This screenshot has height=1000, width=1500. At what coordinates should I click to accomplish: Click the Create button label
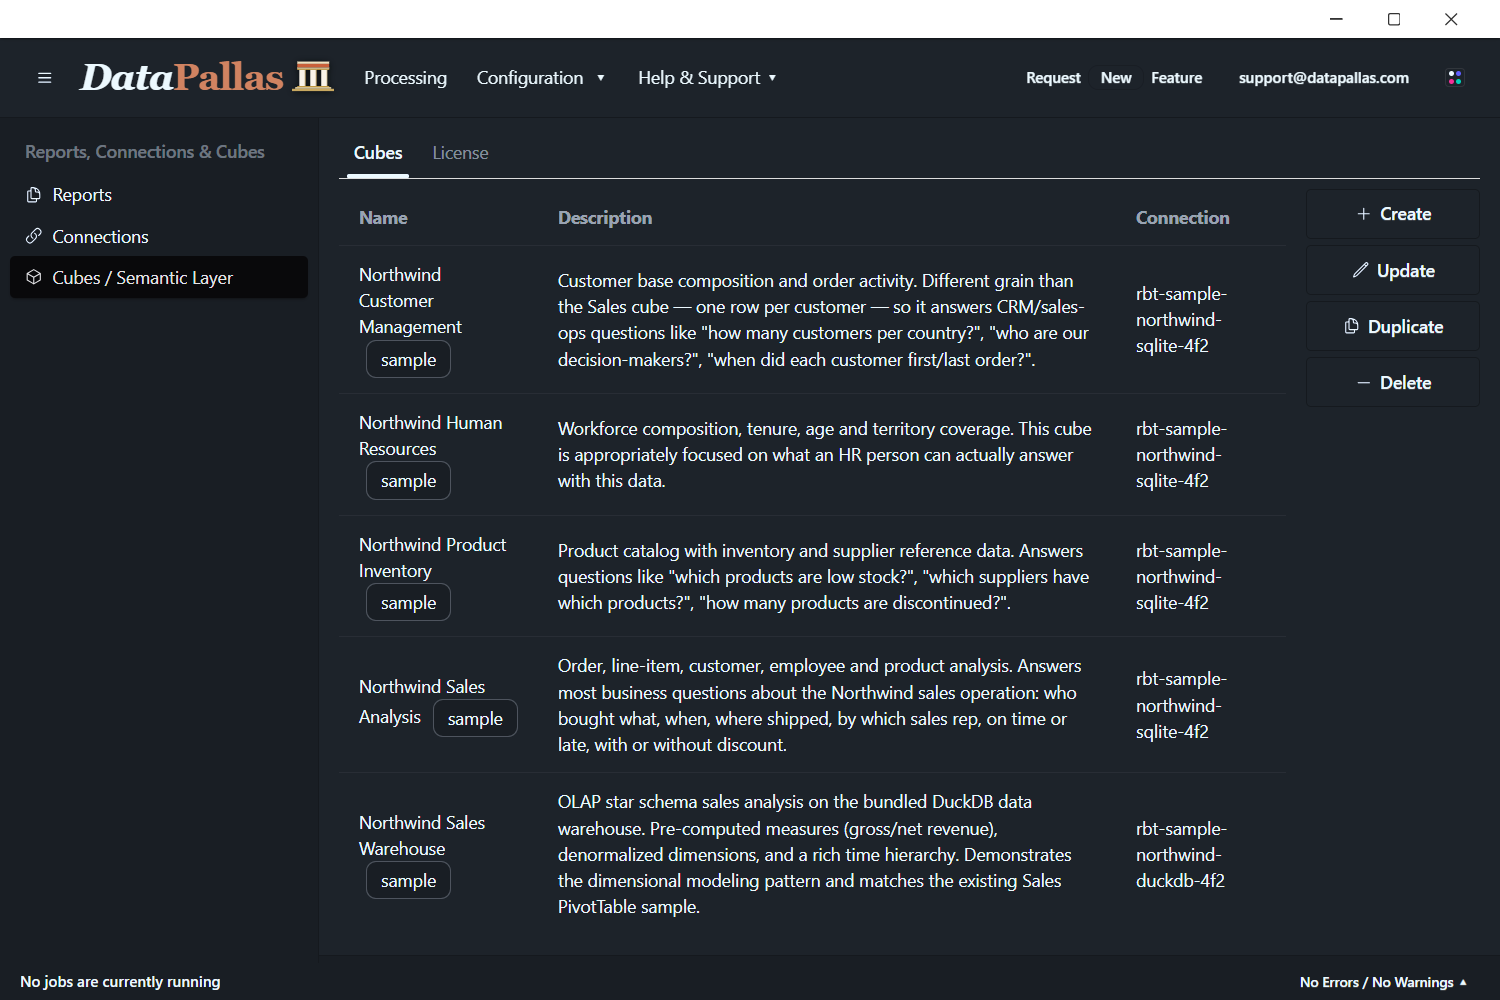pos(1405,214)
